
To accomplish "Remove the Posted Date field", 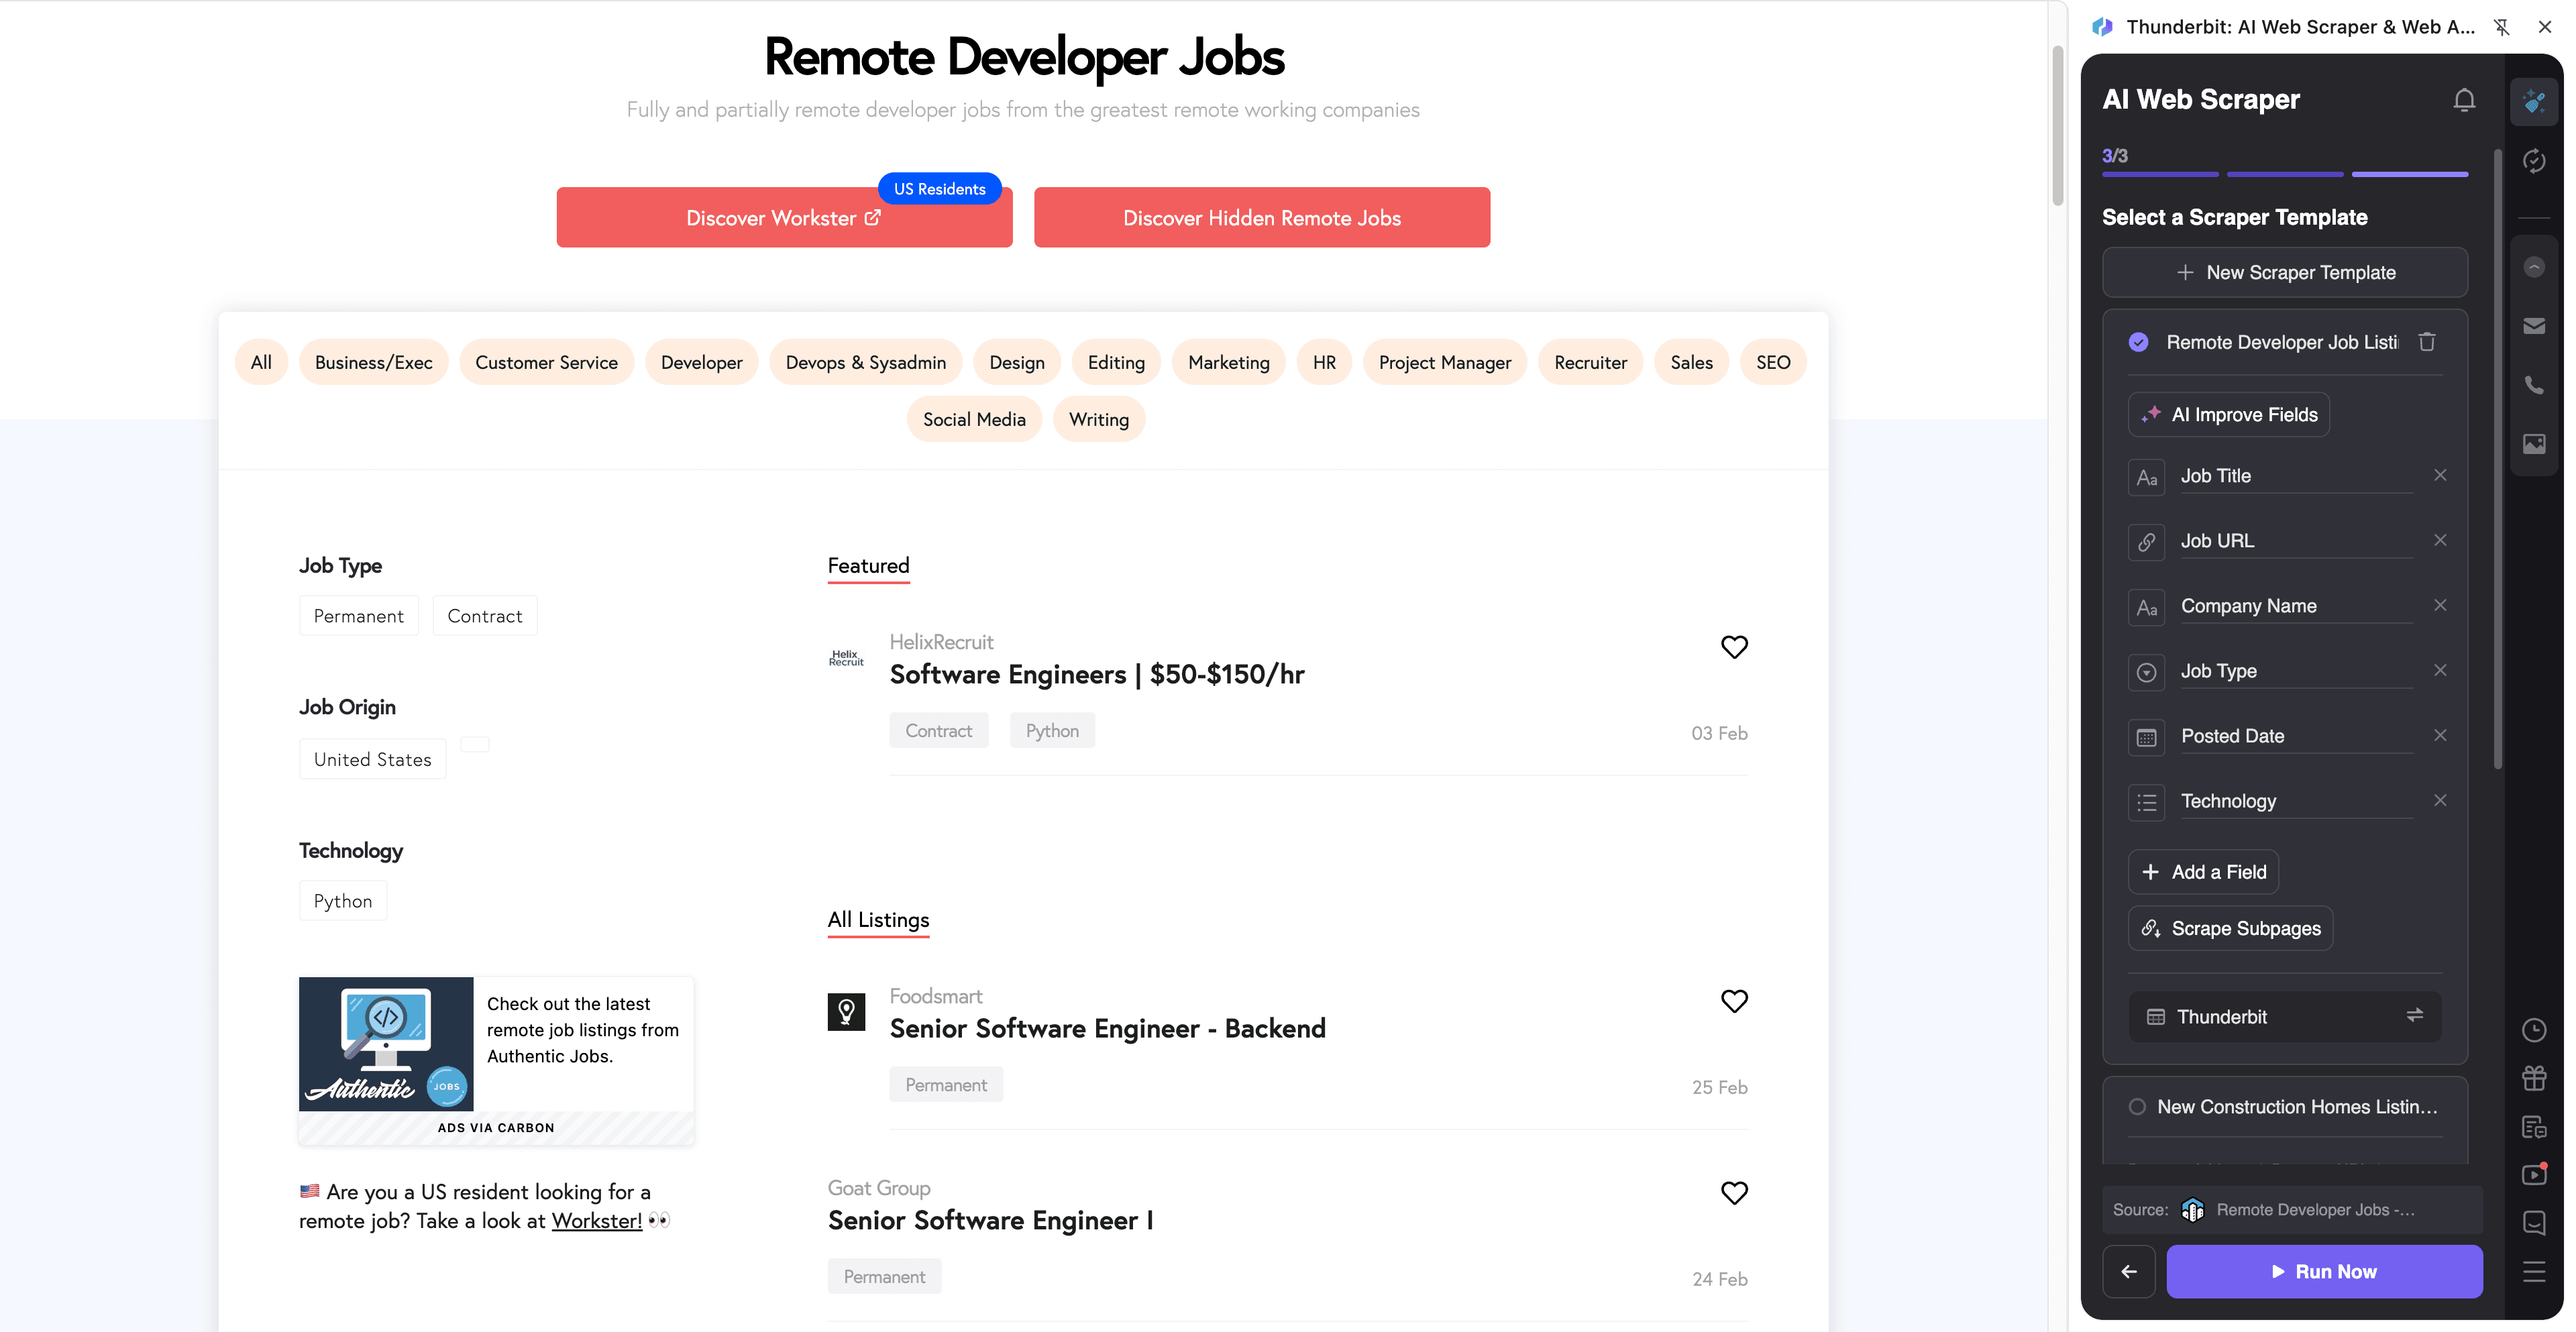I will click(2440, 735).
